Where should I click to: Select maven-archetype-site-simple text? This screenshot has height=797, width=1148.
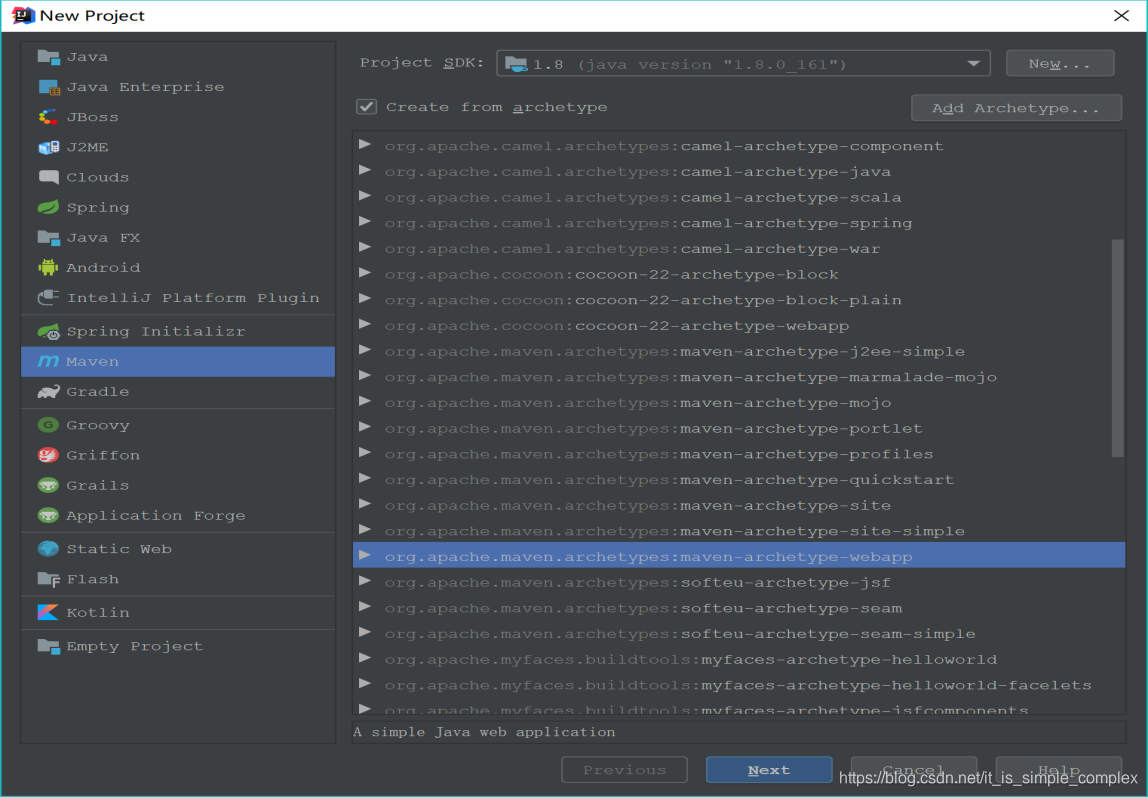(823, 531)
